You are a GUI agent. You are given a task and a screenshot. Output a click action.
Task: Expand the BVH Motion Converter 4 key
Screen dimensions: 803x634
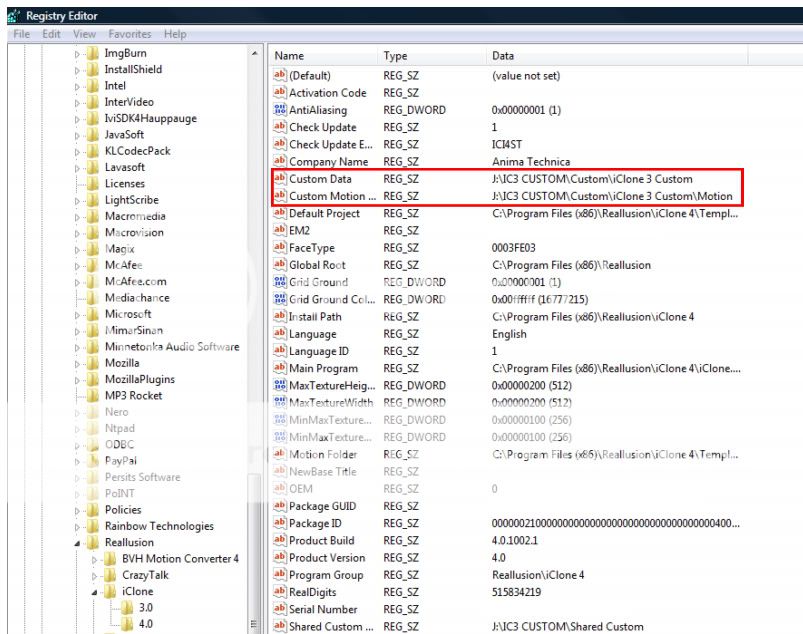click(x=94, y=559)
